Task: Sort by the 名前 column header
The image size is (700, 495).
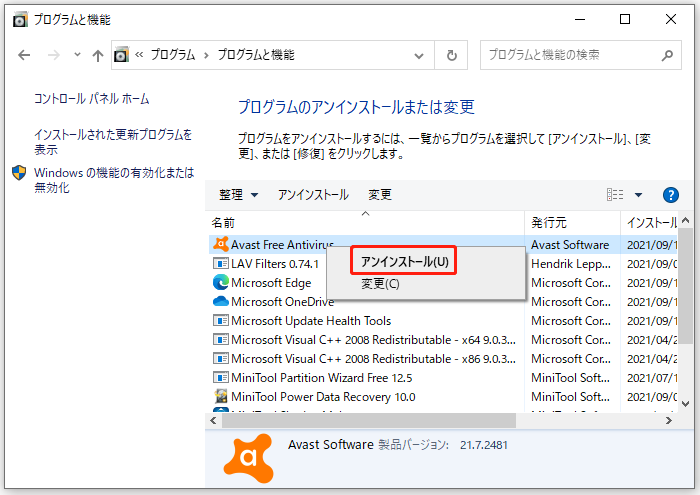Action: tap(366, 222)
